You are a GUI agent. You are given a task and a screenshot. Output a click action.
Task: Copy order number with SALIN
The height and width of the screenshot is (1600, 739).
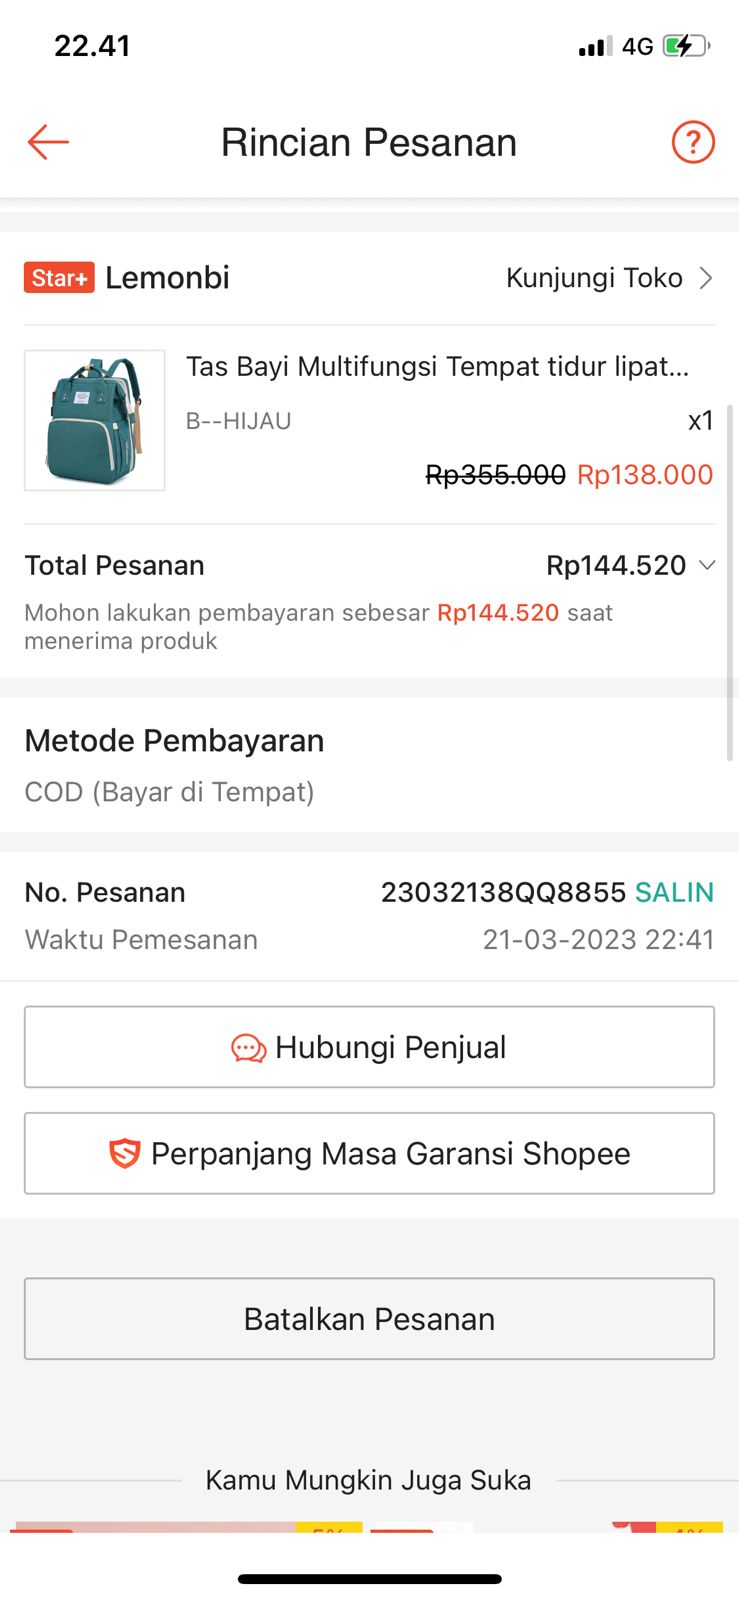(674, 892)
